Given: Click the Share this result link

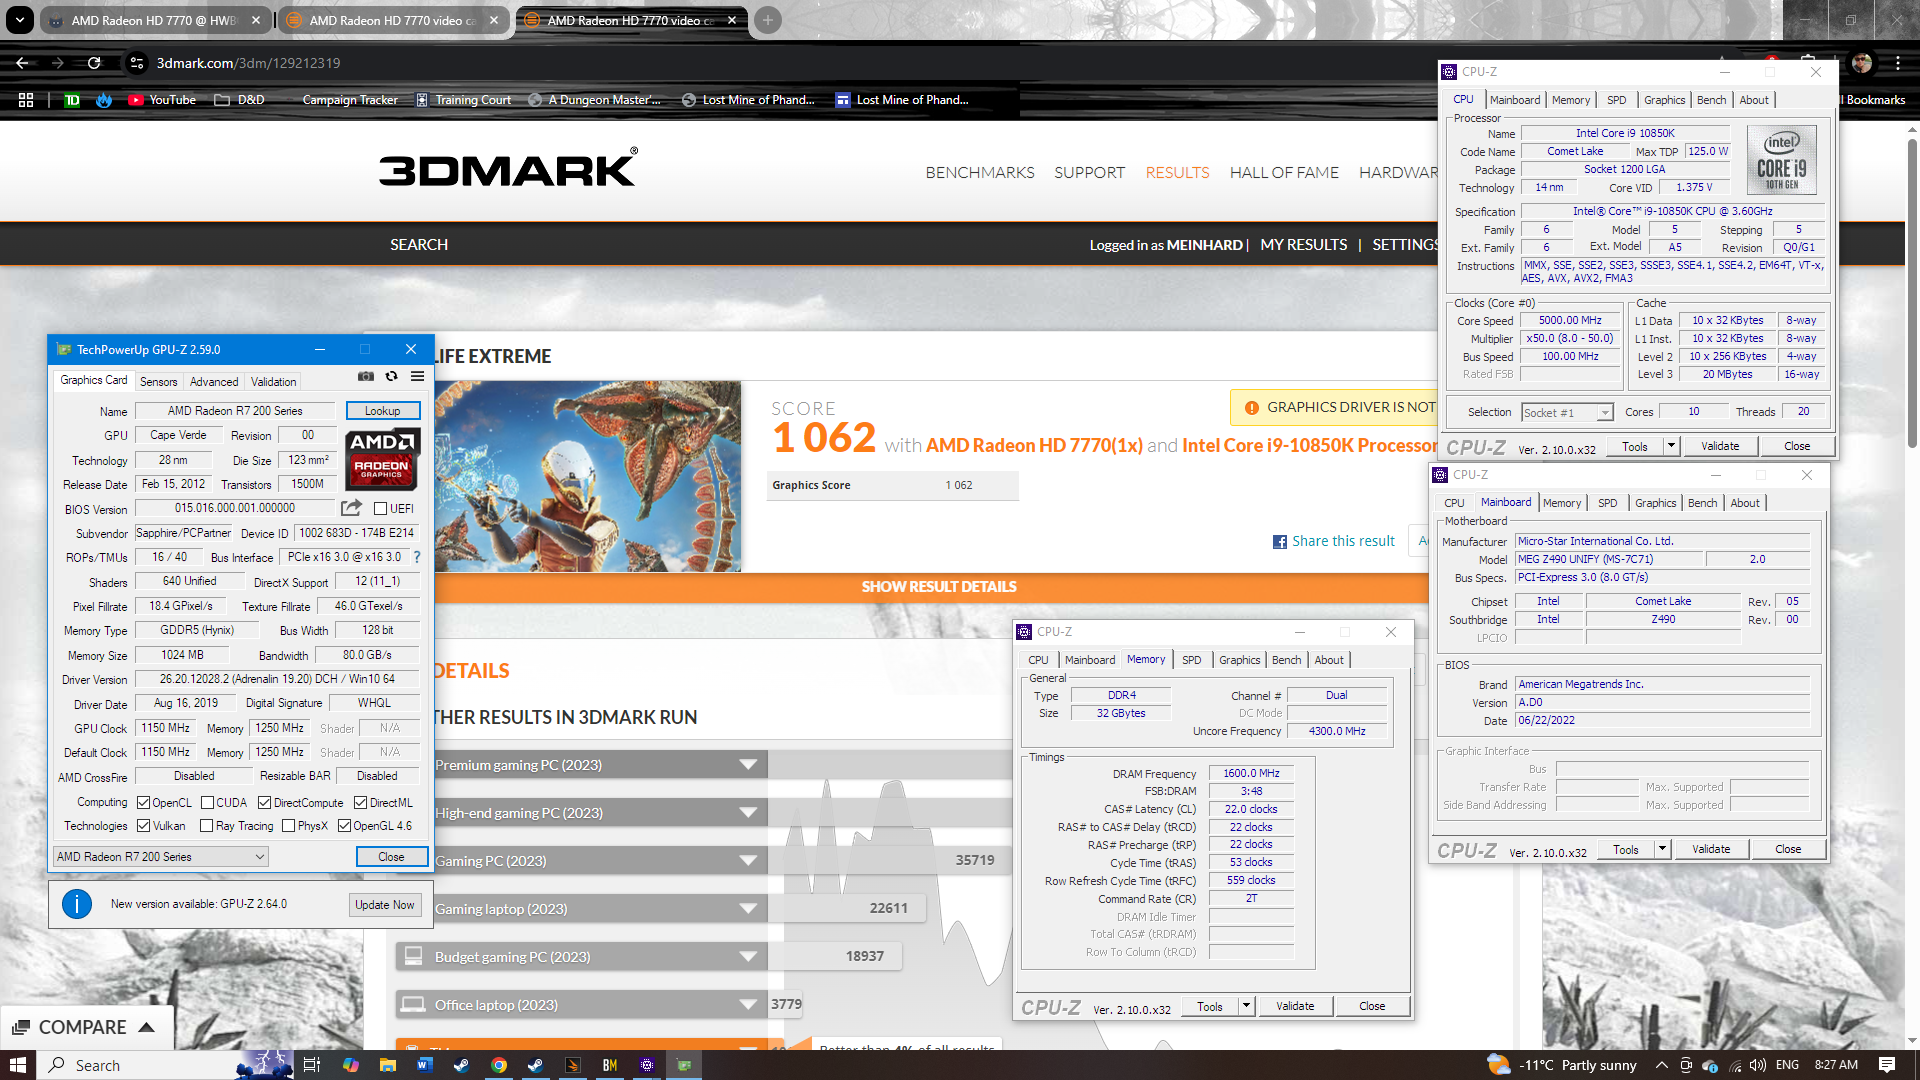Looking at the screenshot, I should tap(1343, 541).
